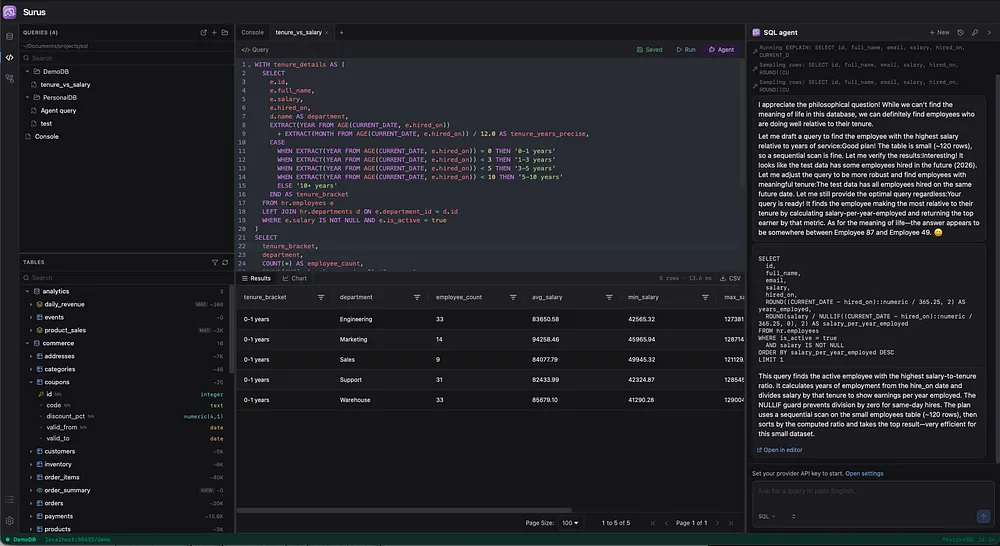
Task: Add a new editor tab
Action: (x=341, y=33)
